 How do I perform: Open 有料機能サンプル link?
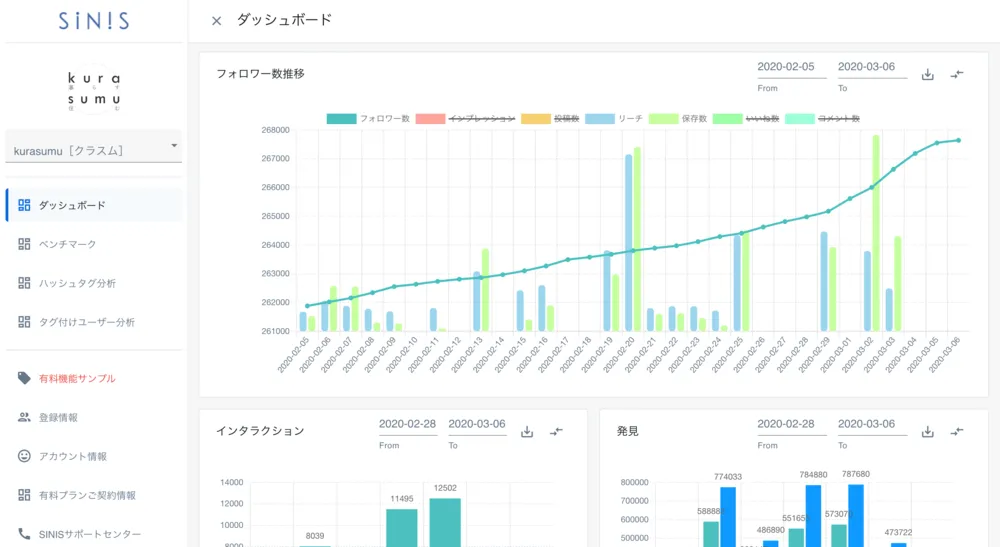pos(77,379)
